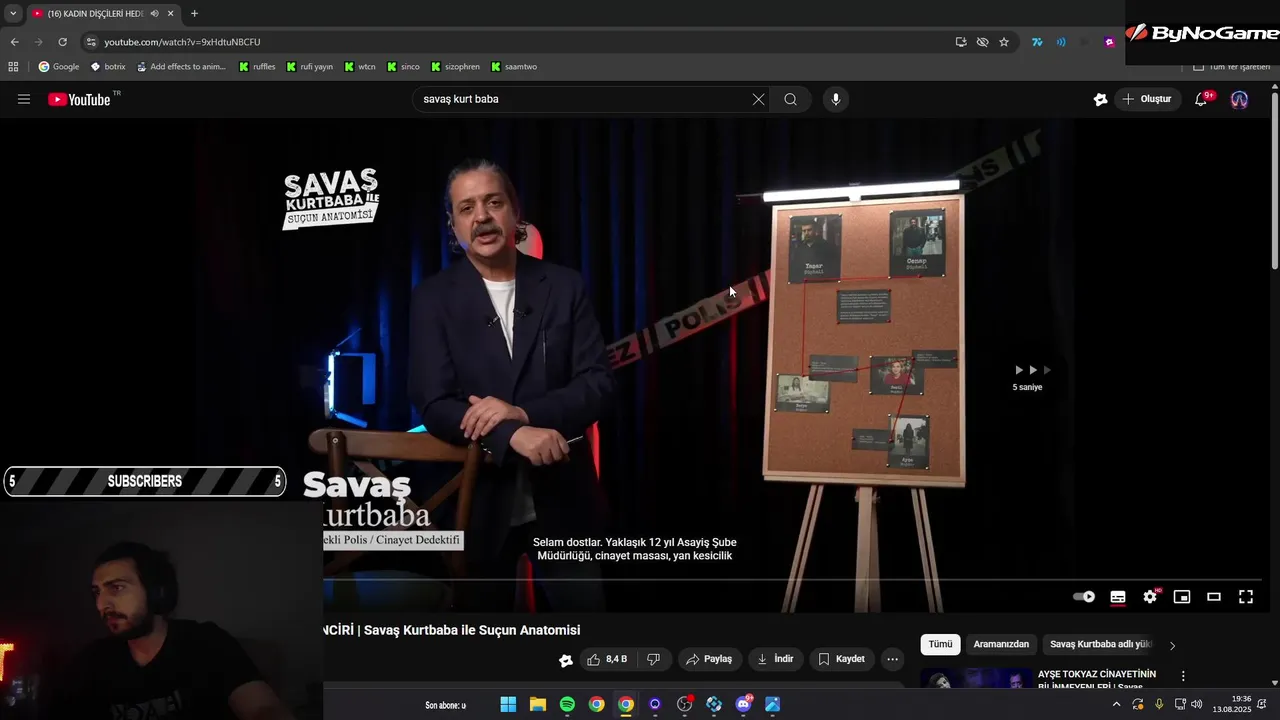
Task: Open the wtcn bookmark
Action: coord(360,67)
